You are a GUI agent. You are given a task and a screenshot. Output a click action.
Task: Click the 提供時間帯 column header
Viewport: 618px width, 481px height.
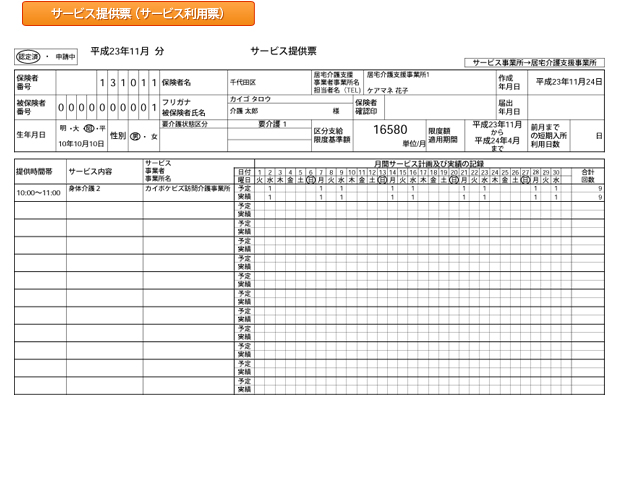[34, 172]
